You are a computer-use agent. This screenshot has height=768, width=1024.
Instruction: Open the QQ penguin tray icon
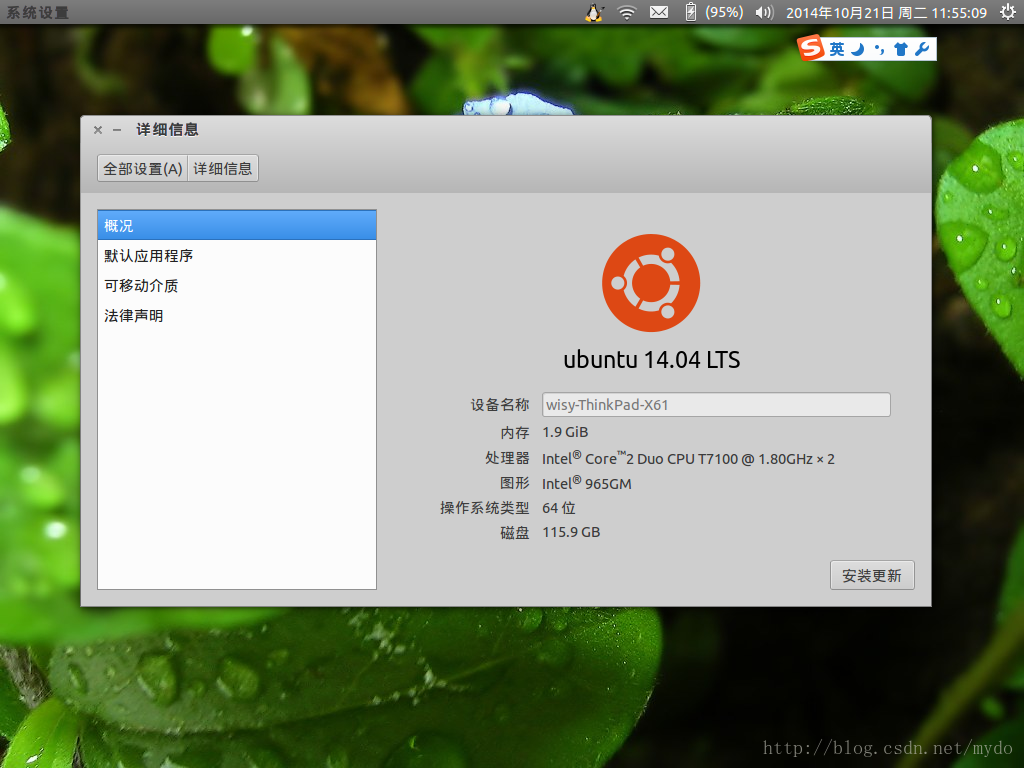point(594,12)
